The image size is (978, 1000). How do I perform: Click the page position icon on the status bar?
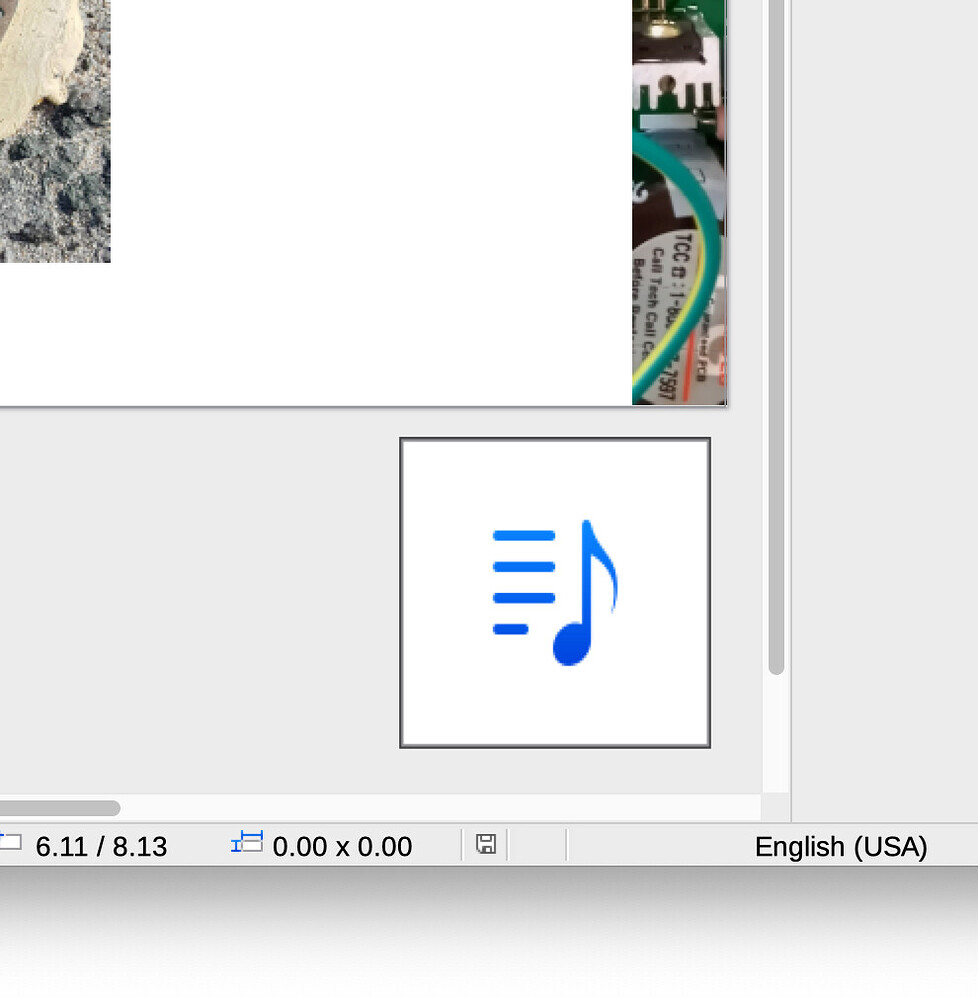point(10,845)
